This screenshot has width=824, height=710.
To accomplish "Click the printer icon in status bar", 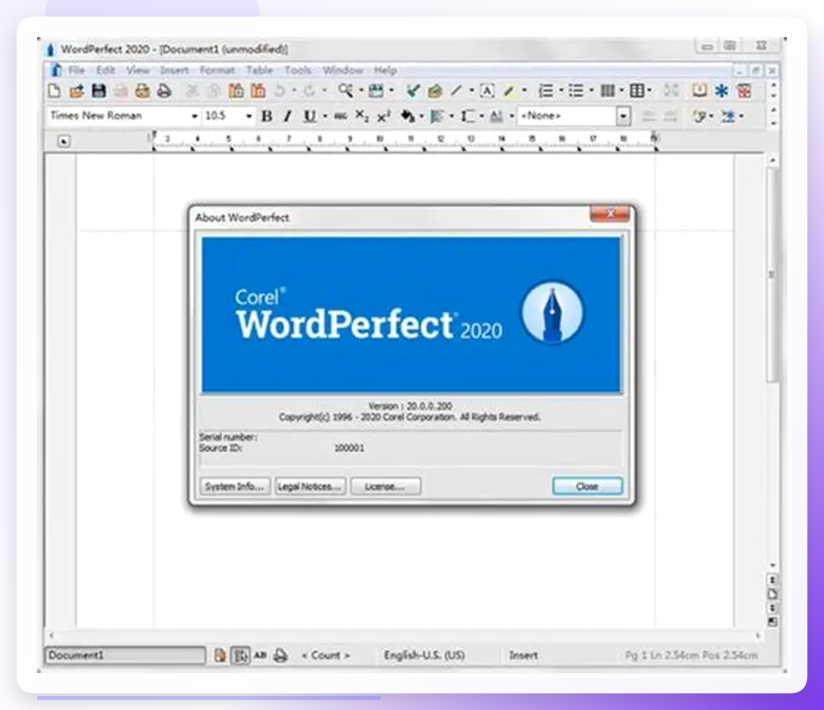I will (x=281, y=655).
